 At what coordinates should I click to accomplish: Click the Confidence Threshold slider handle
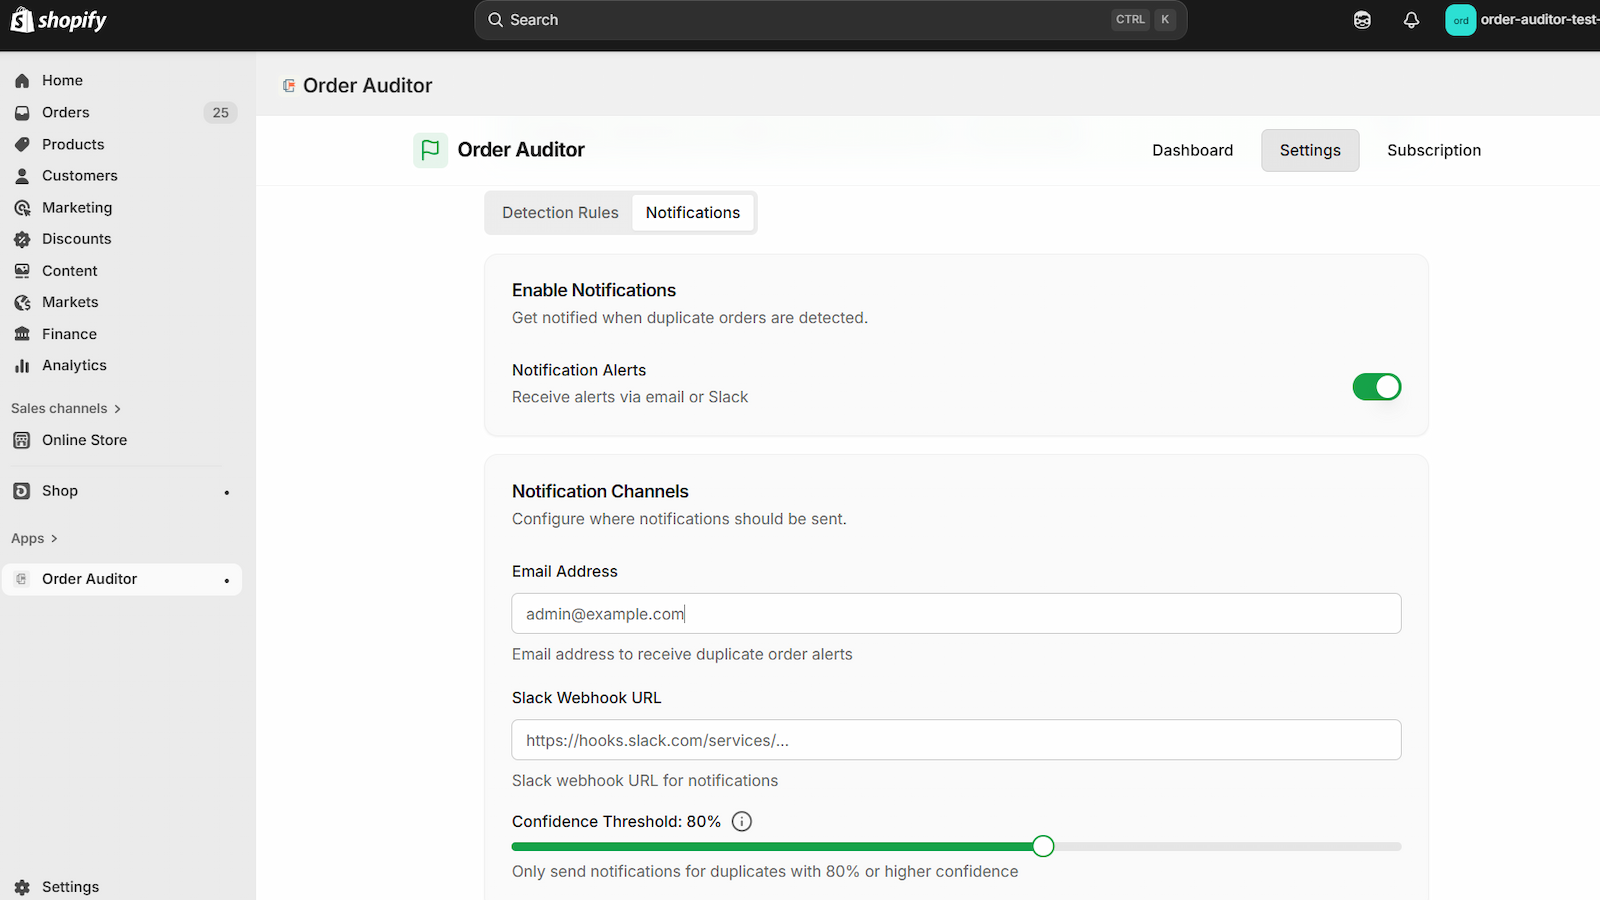1043,847
